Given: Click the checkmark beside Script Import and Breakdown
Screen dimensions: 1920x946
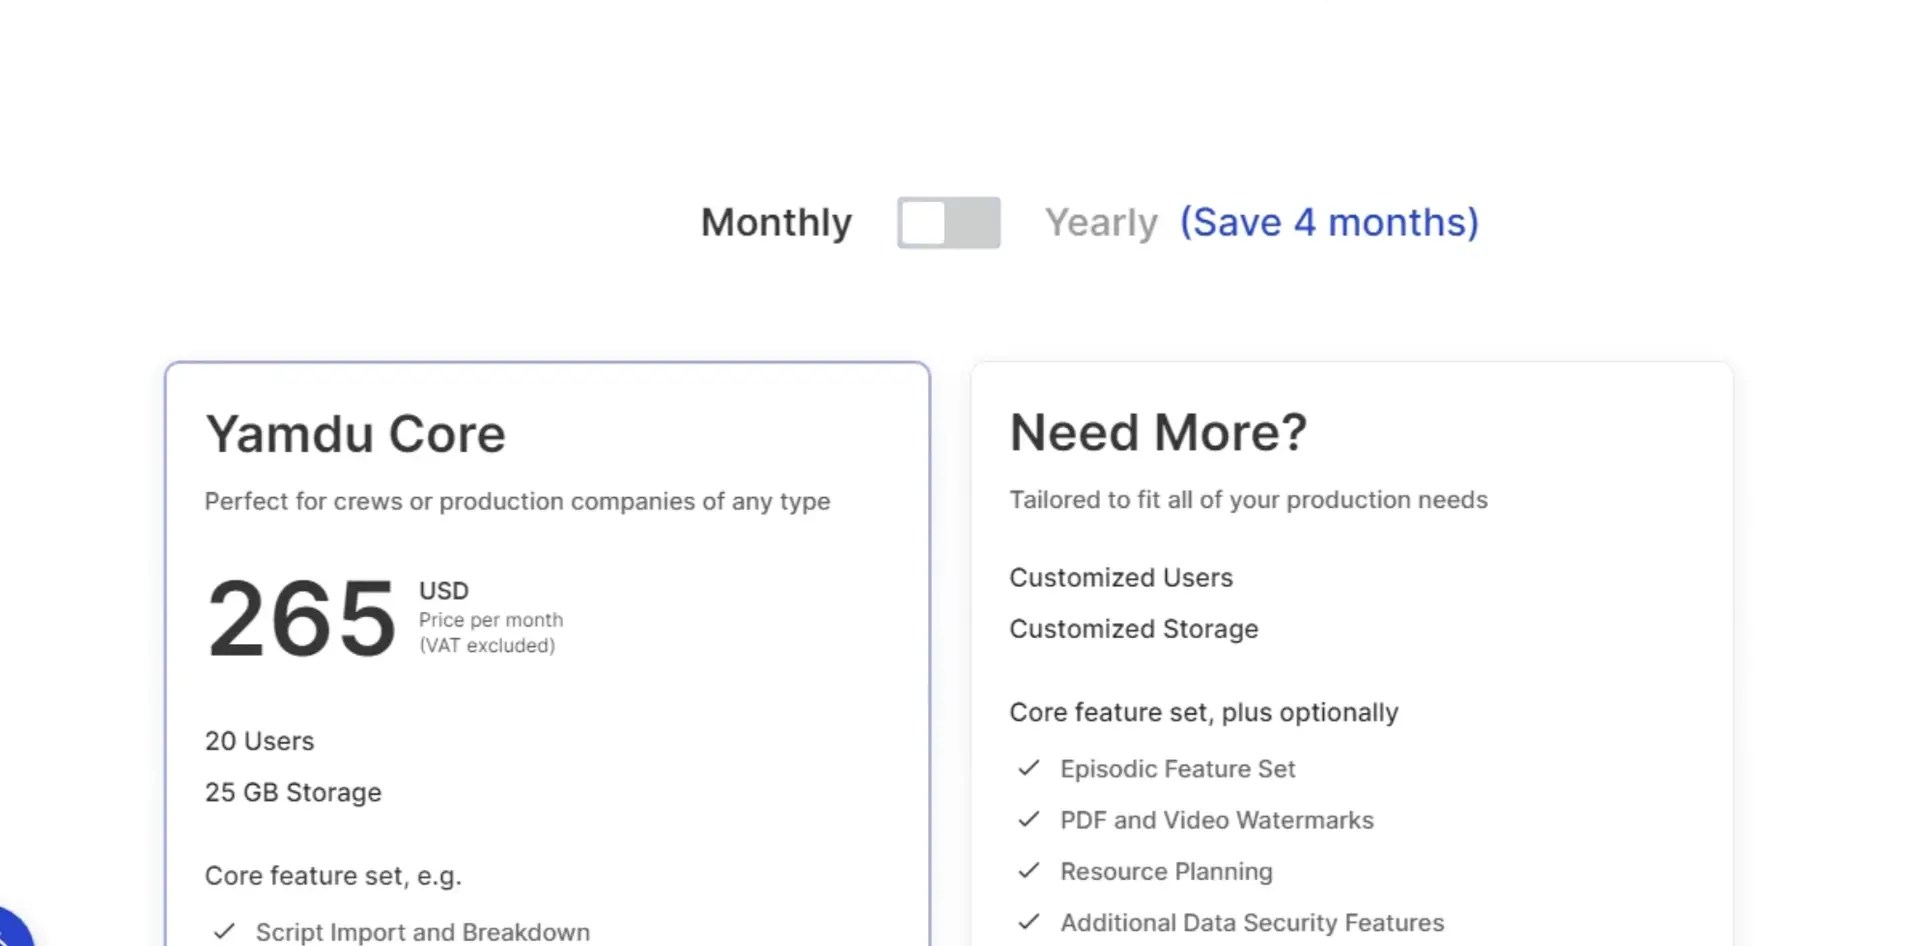Looking at the screenshot, I should click(222, 932).
